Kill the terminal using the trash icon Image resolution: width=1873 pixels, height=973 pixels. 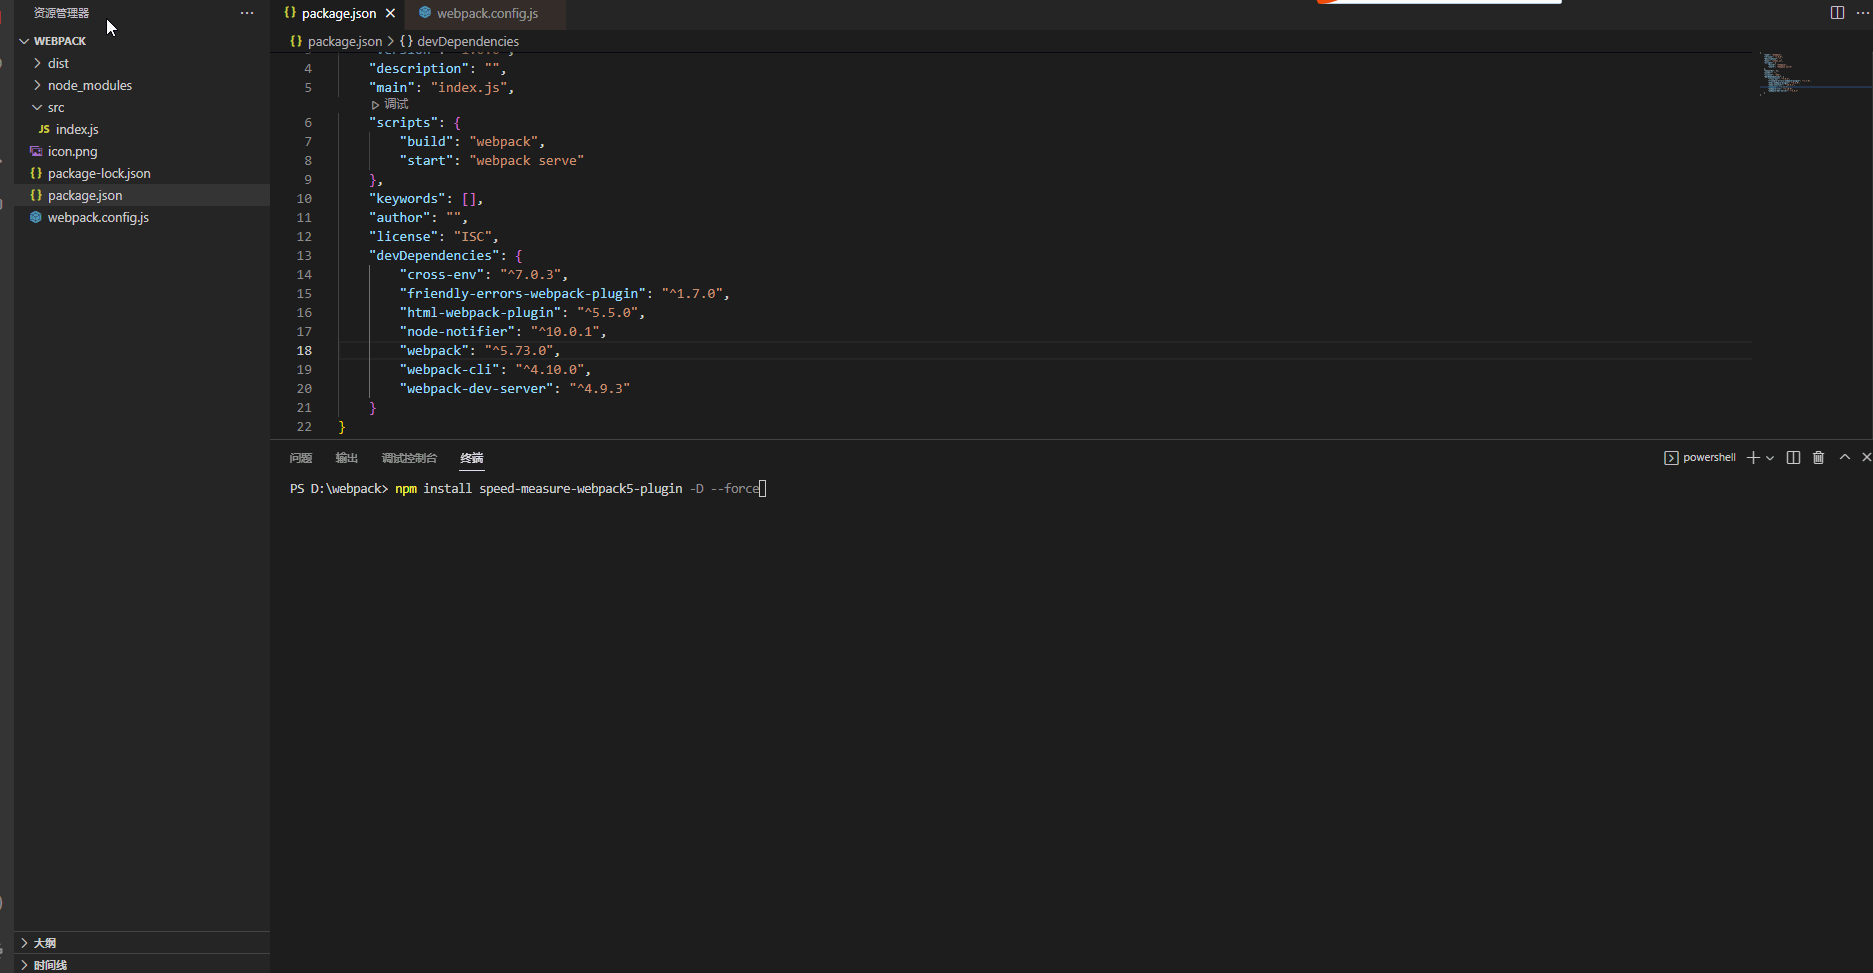(x=1818, y=457)
